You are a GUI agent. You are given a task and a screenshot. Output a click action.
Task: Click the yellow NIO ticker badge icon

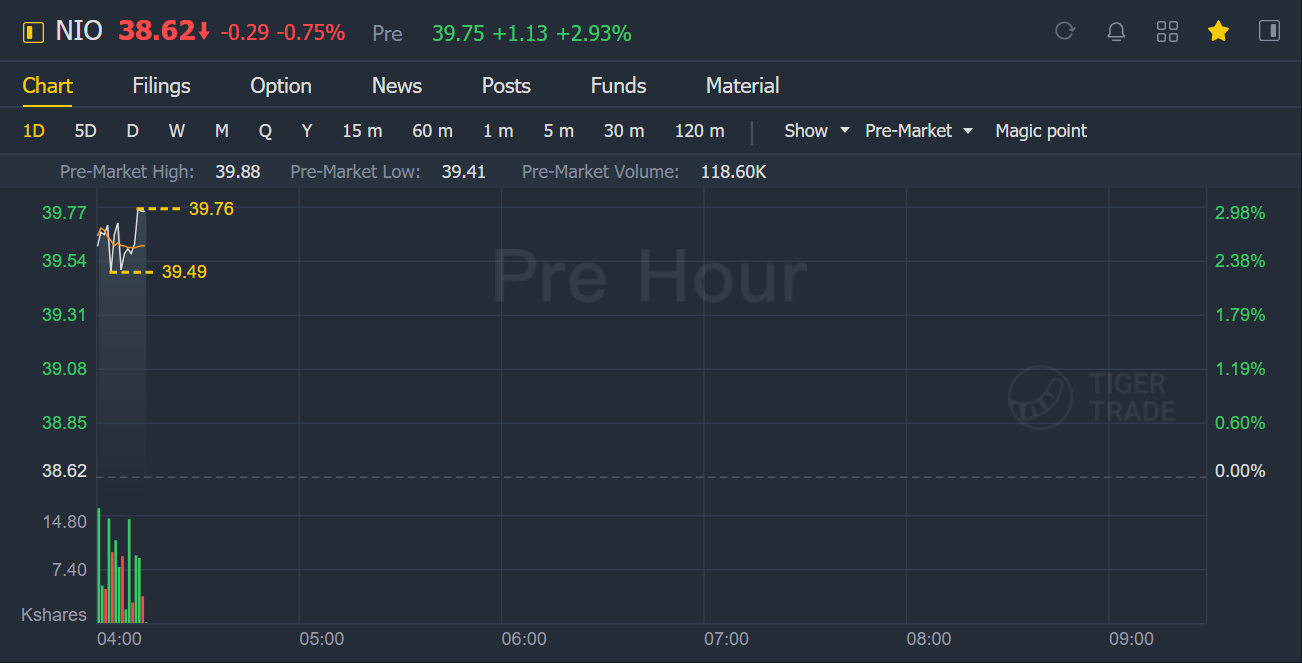34,32
